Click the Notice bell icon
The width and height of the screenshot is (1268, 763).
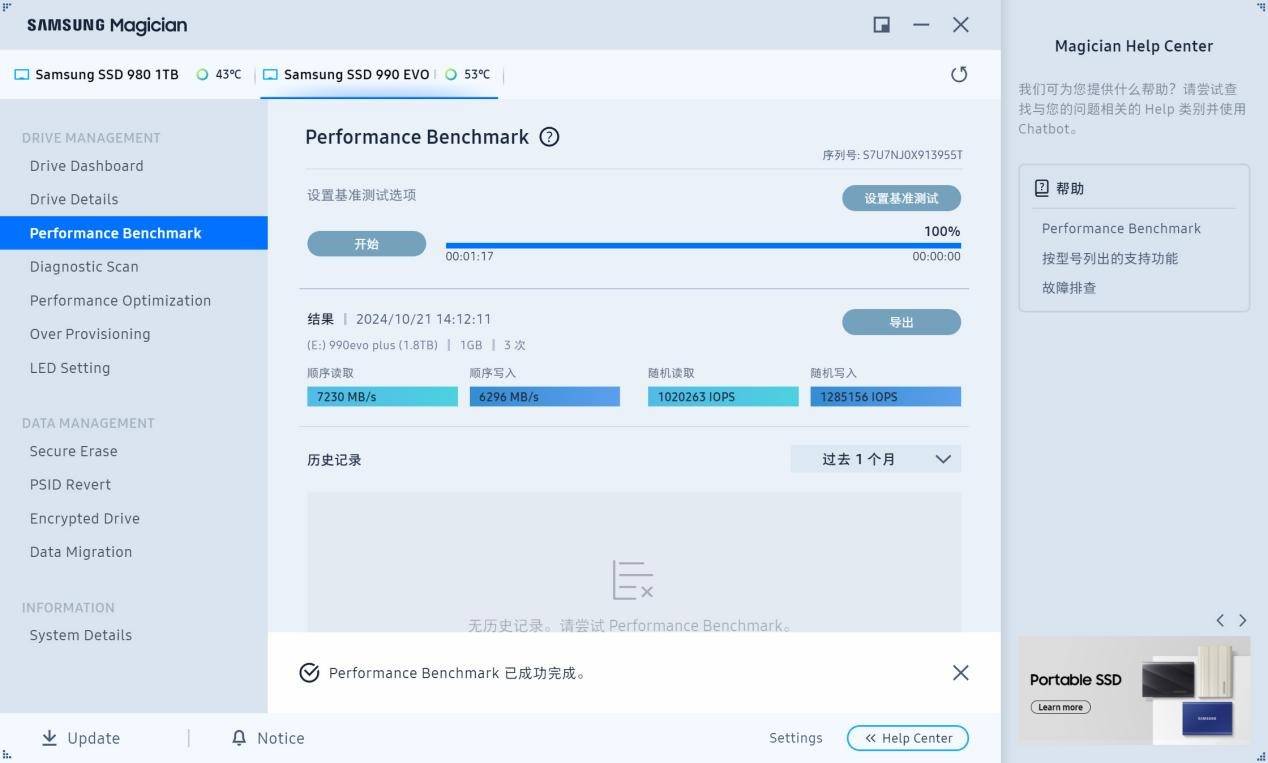click(239, 738)
